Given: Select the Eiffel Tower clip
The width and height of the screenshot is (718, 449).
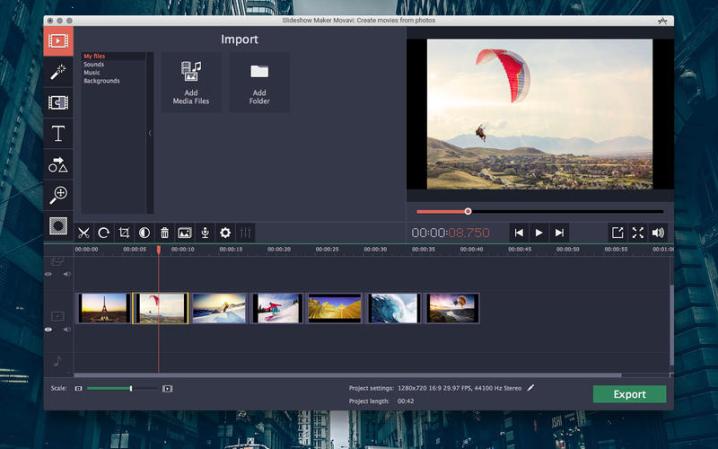Looking at the screenshot, I should (104, 308).
